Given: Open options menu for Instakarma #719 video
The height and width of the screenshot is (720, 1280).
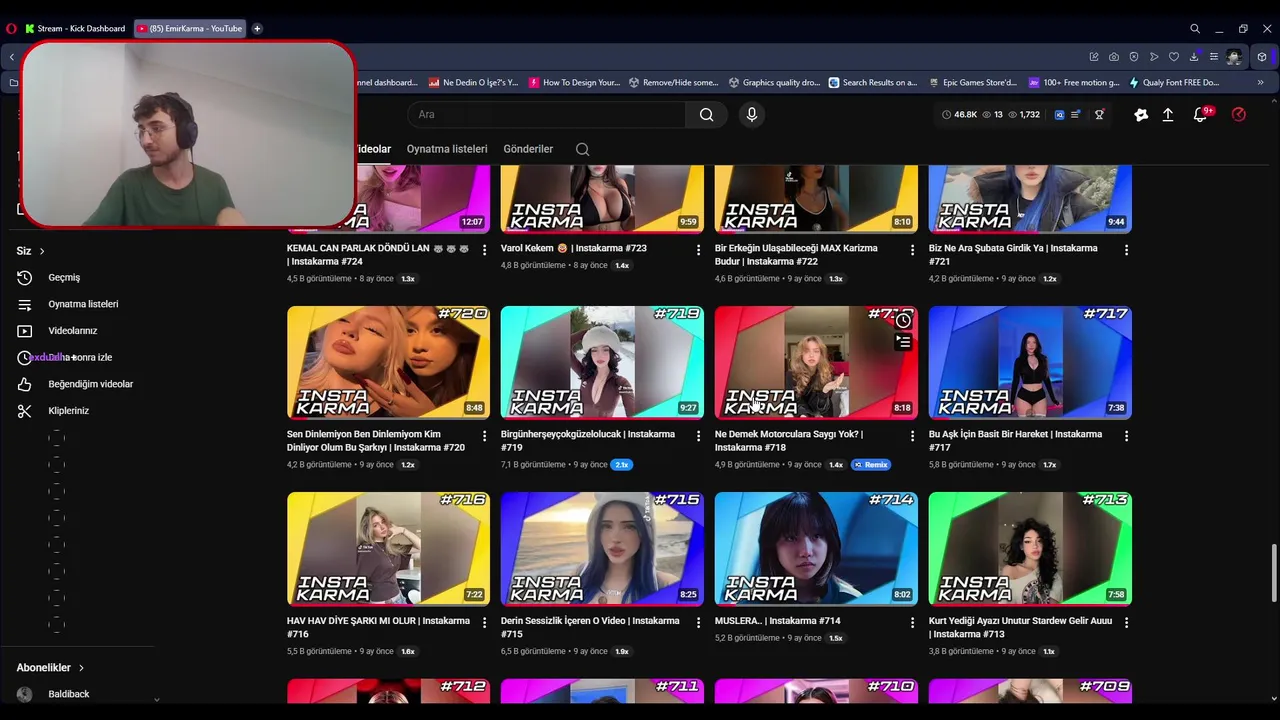Looking at the screenshot, I should (699, 436).
